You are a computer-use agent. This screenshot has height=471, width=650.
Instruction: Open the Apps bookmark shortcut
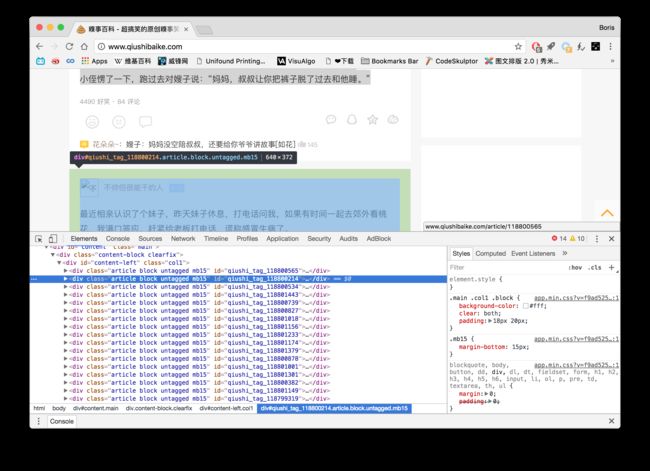[x=95, y=61]
